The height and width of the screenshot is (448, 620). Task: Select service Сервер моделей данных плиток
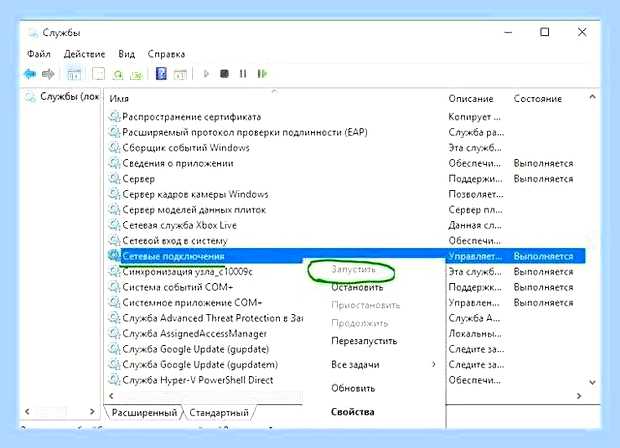tap(194, 210)
